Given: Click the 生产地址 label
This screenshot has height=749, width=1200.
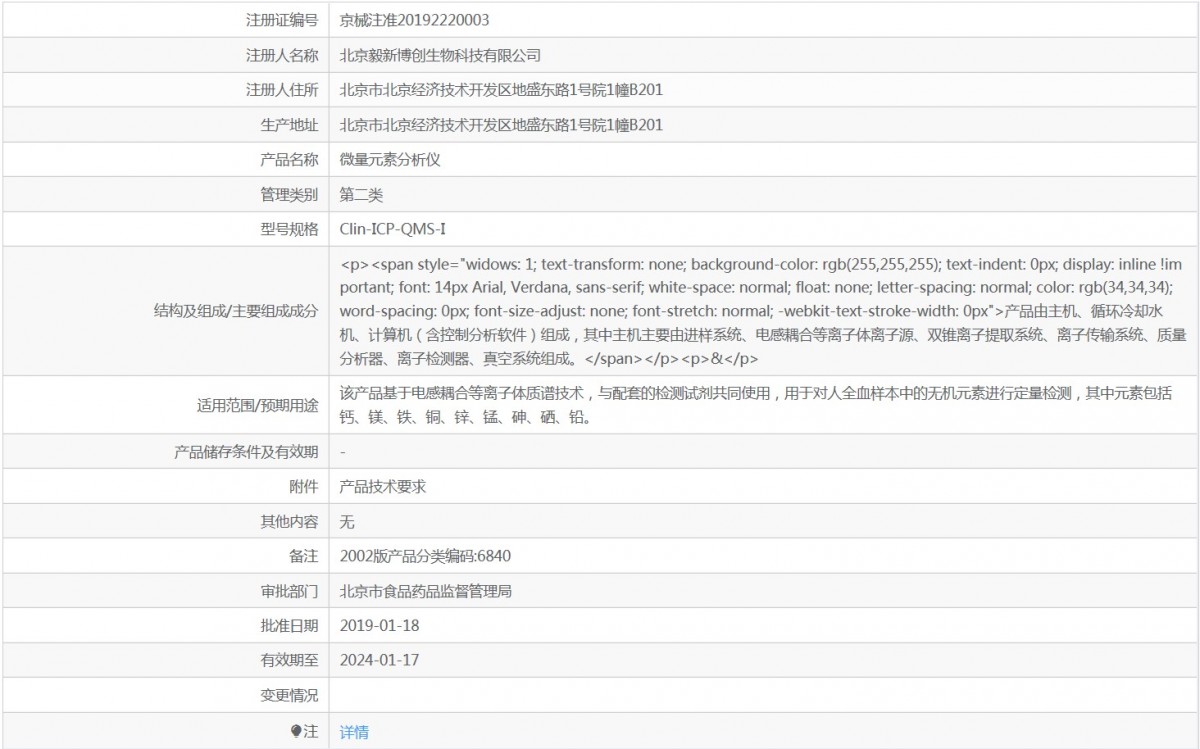Looking at the screenshot, I should 289,125.
